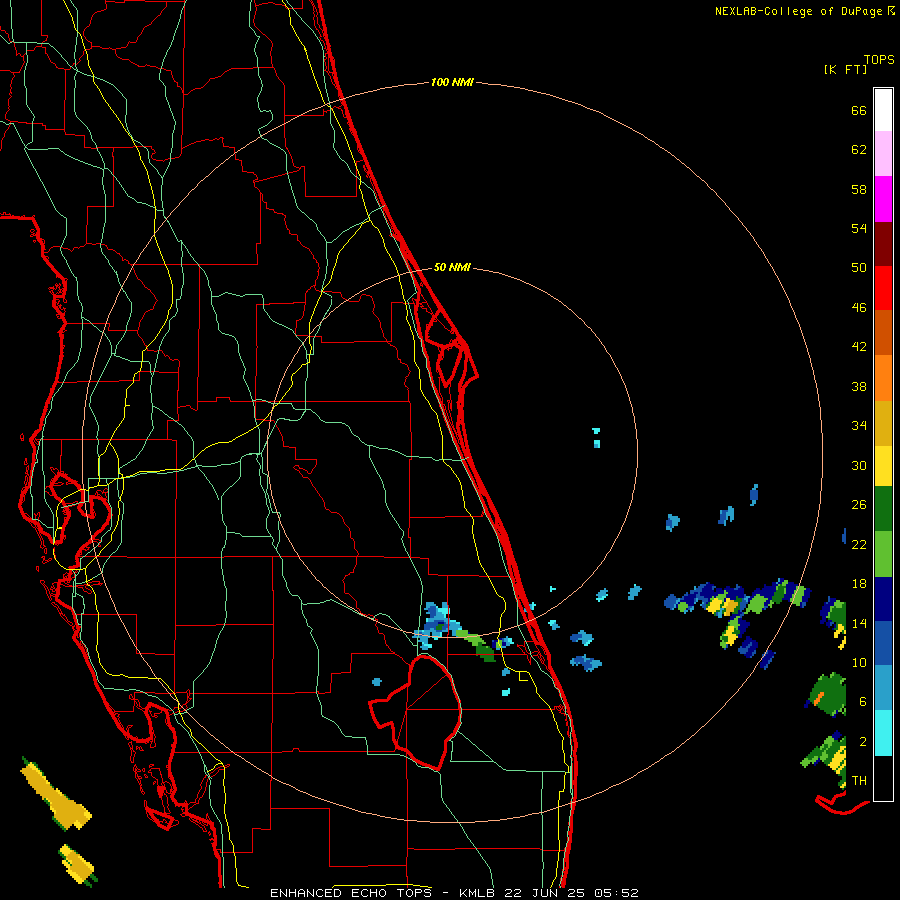This screenshot has height=900, width=900.
Task: Click the '50 NMI' range ring label
Action: point(452,267)
